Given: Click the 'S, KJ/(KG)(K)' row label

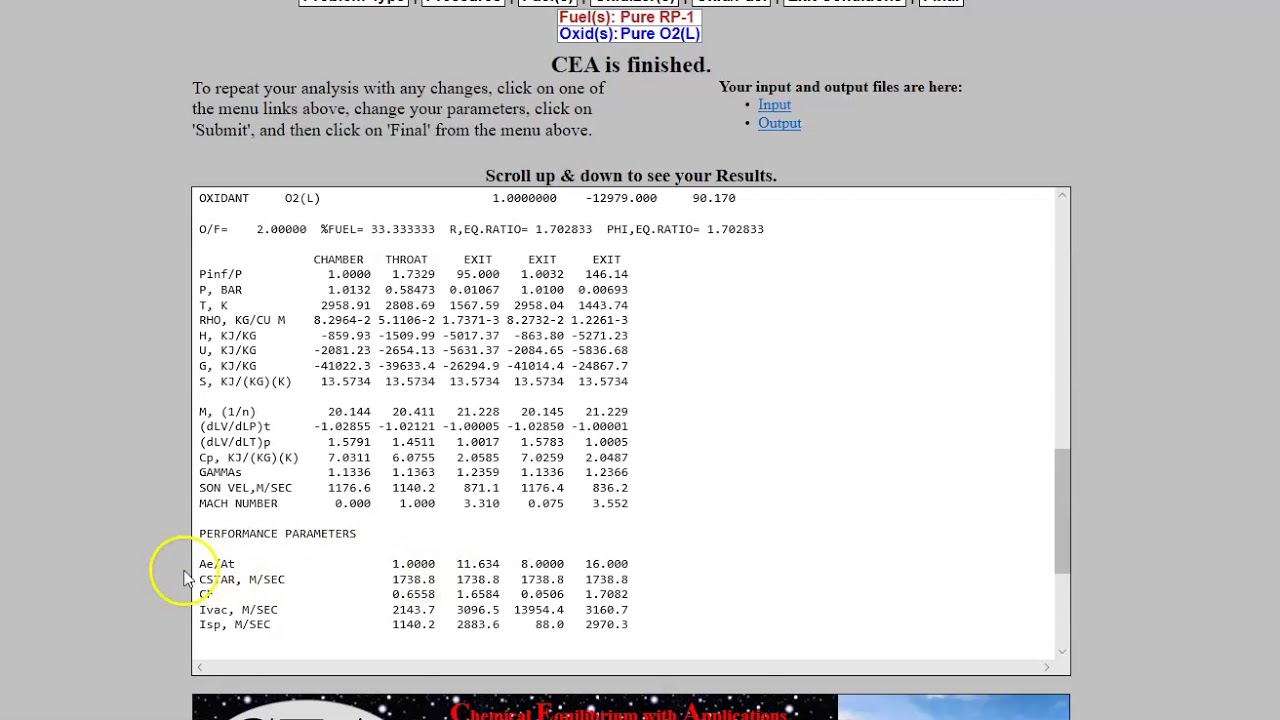Looking at the screenshot, I should (245, 382).
